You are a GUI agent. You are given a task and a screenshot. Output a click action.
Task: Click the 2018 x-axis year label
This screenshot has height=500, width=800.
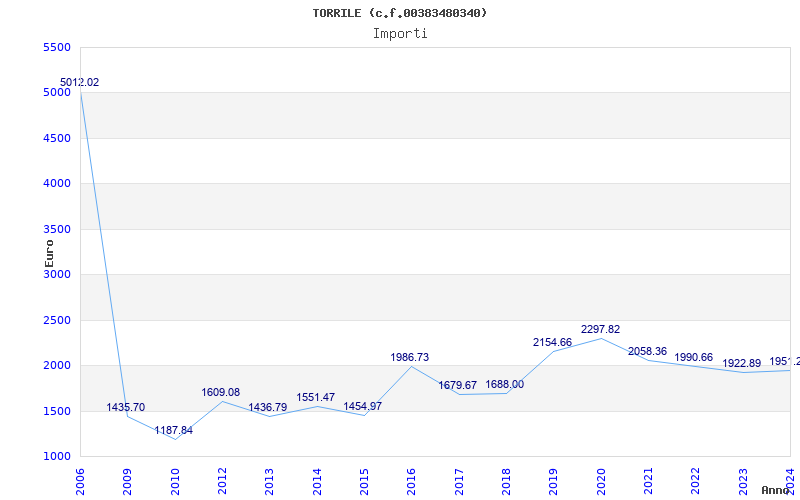[x=506, y=482]
